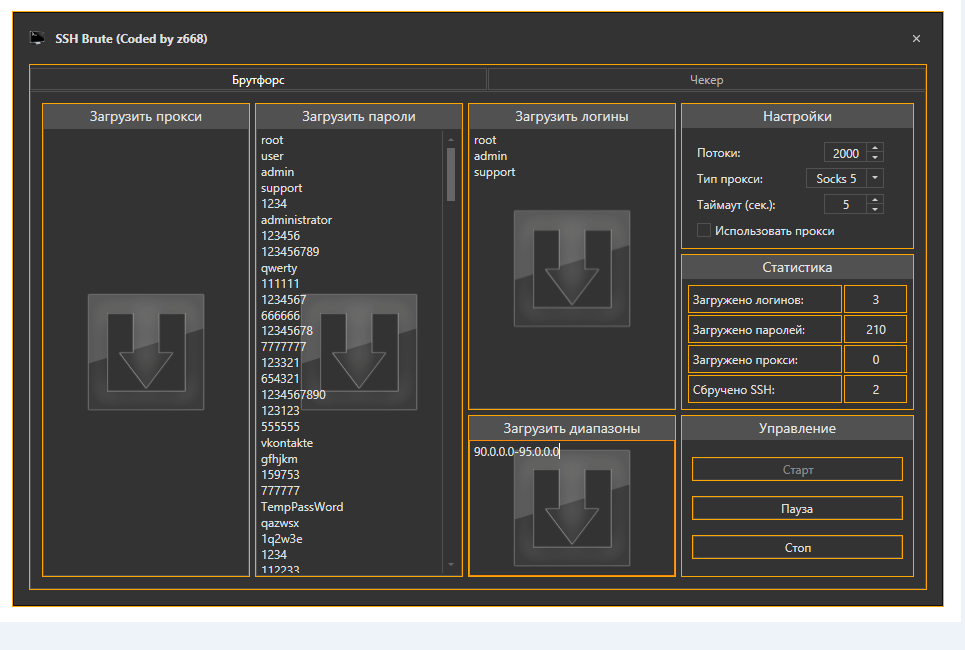Image resolution: width=965 pixels, height=650 pixels.
Task: Select the Брутфорс tab
Action: click(x=258, y=80)
